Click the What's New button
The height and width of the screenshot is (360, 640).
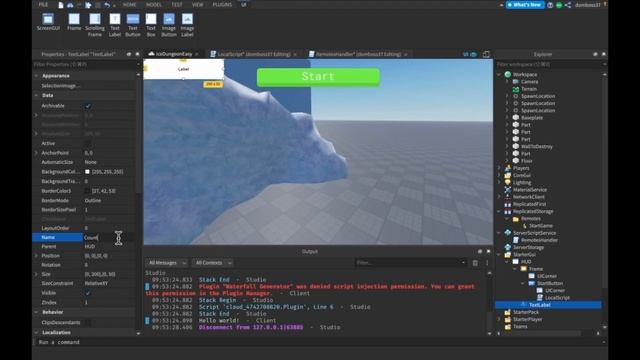pyautogui.click(x=525, y=5)
